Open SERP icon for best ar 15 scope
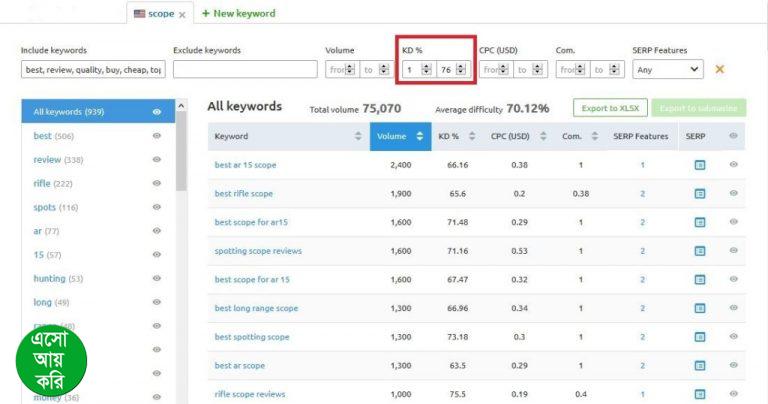 (x=700, y=165)
